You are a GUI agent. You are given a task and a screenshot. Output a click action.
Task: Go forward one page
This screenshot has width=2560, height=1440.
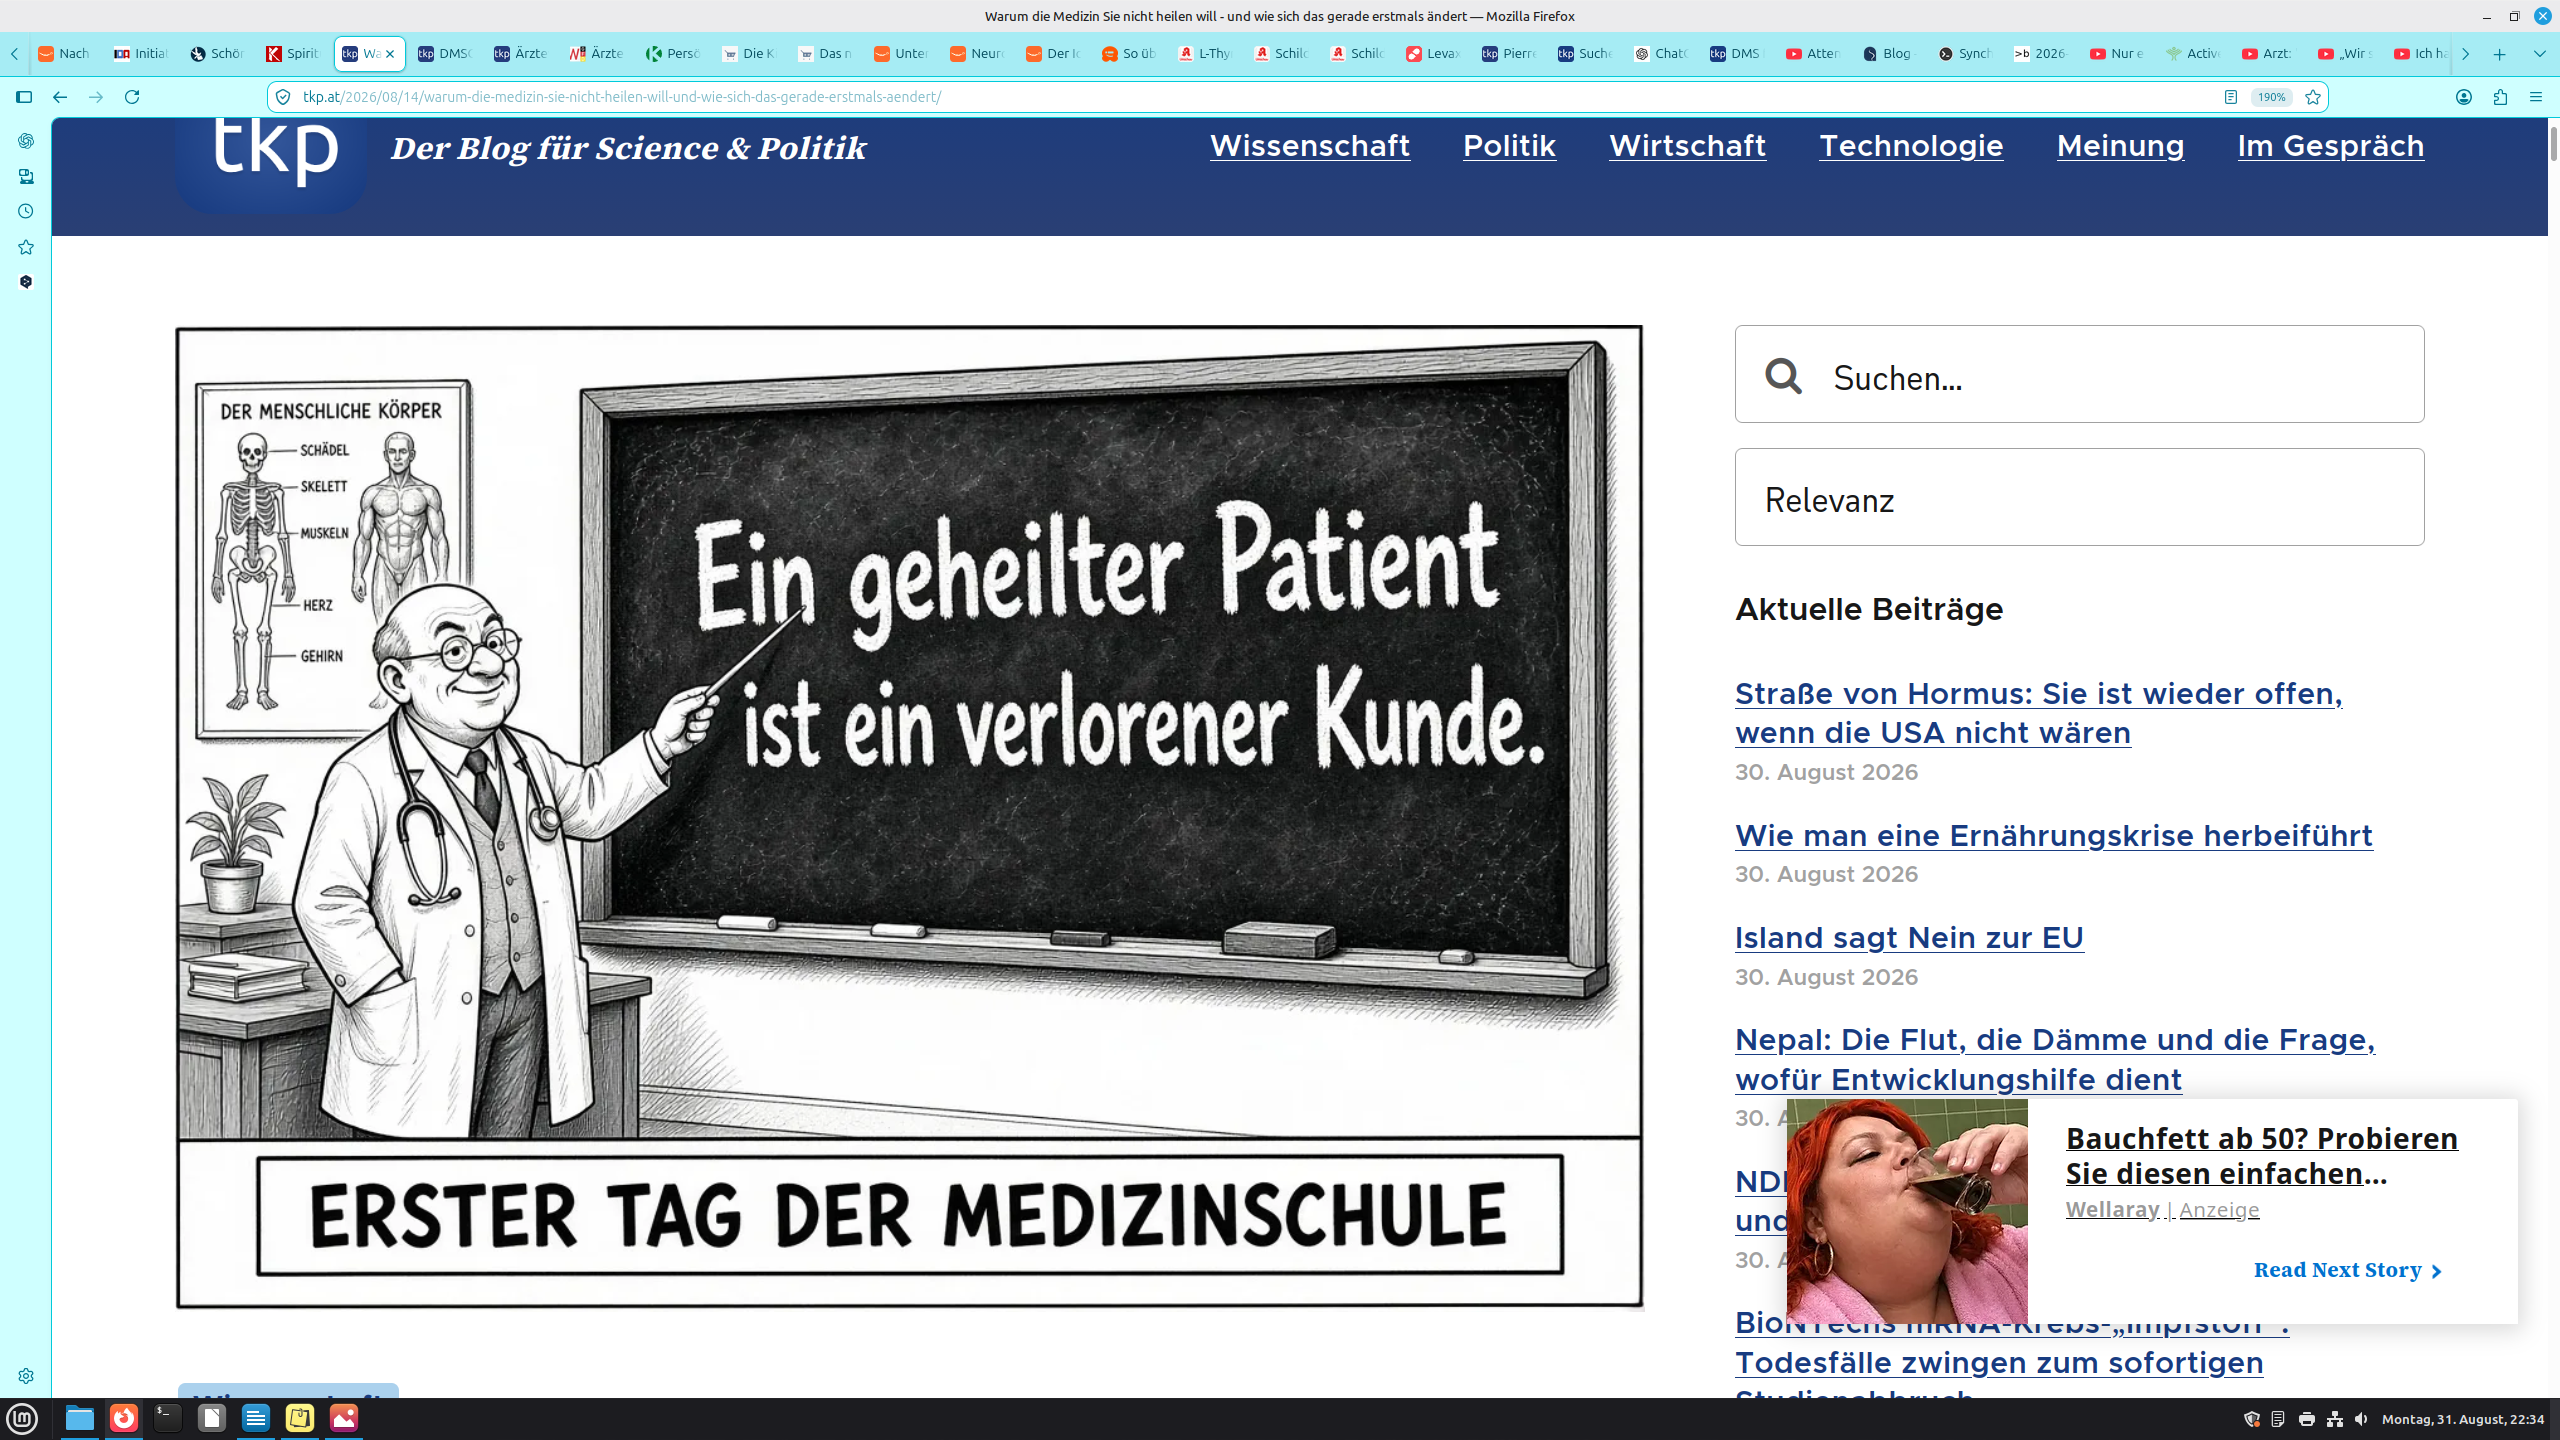point(96,97)
